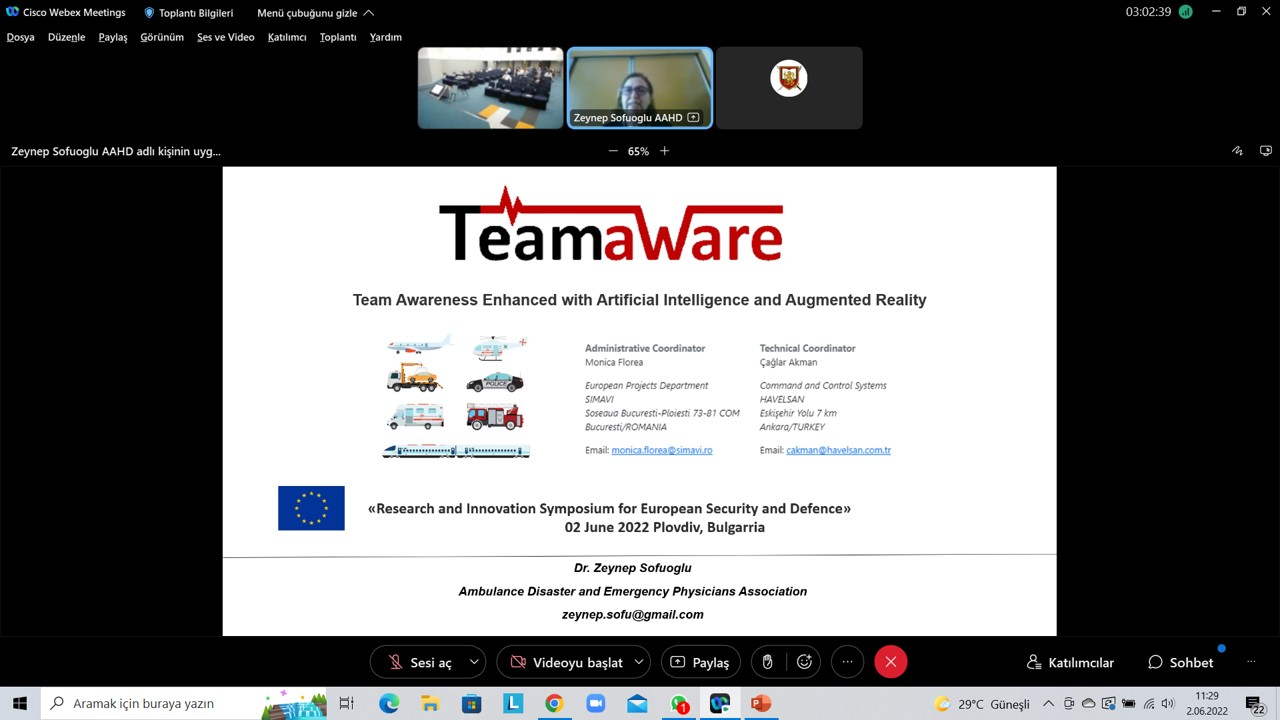The width and height of the screenshot is (1280, 720).
Task: Click the Paylaş share button
Action: [701, 662]
